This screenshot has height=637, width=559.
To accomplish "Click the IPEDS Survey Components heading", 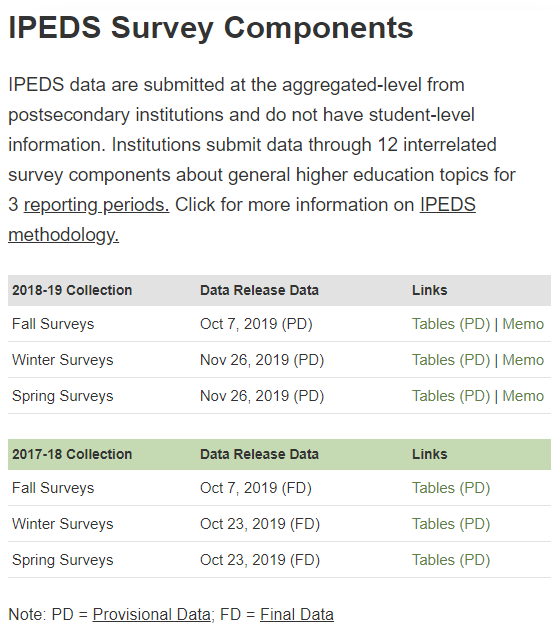I will pyautogui.click(x=211, y=28).
